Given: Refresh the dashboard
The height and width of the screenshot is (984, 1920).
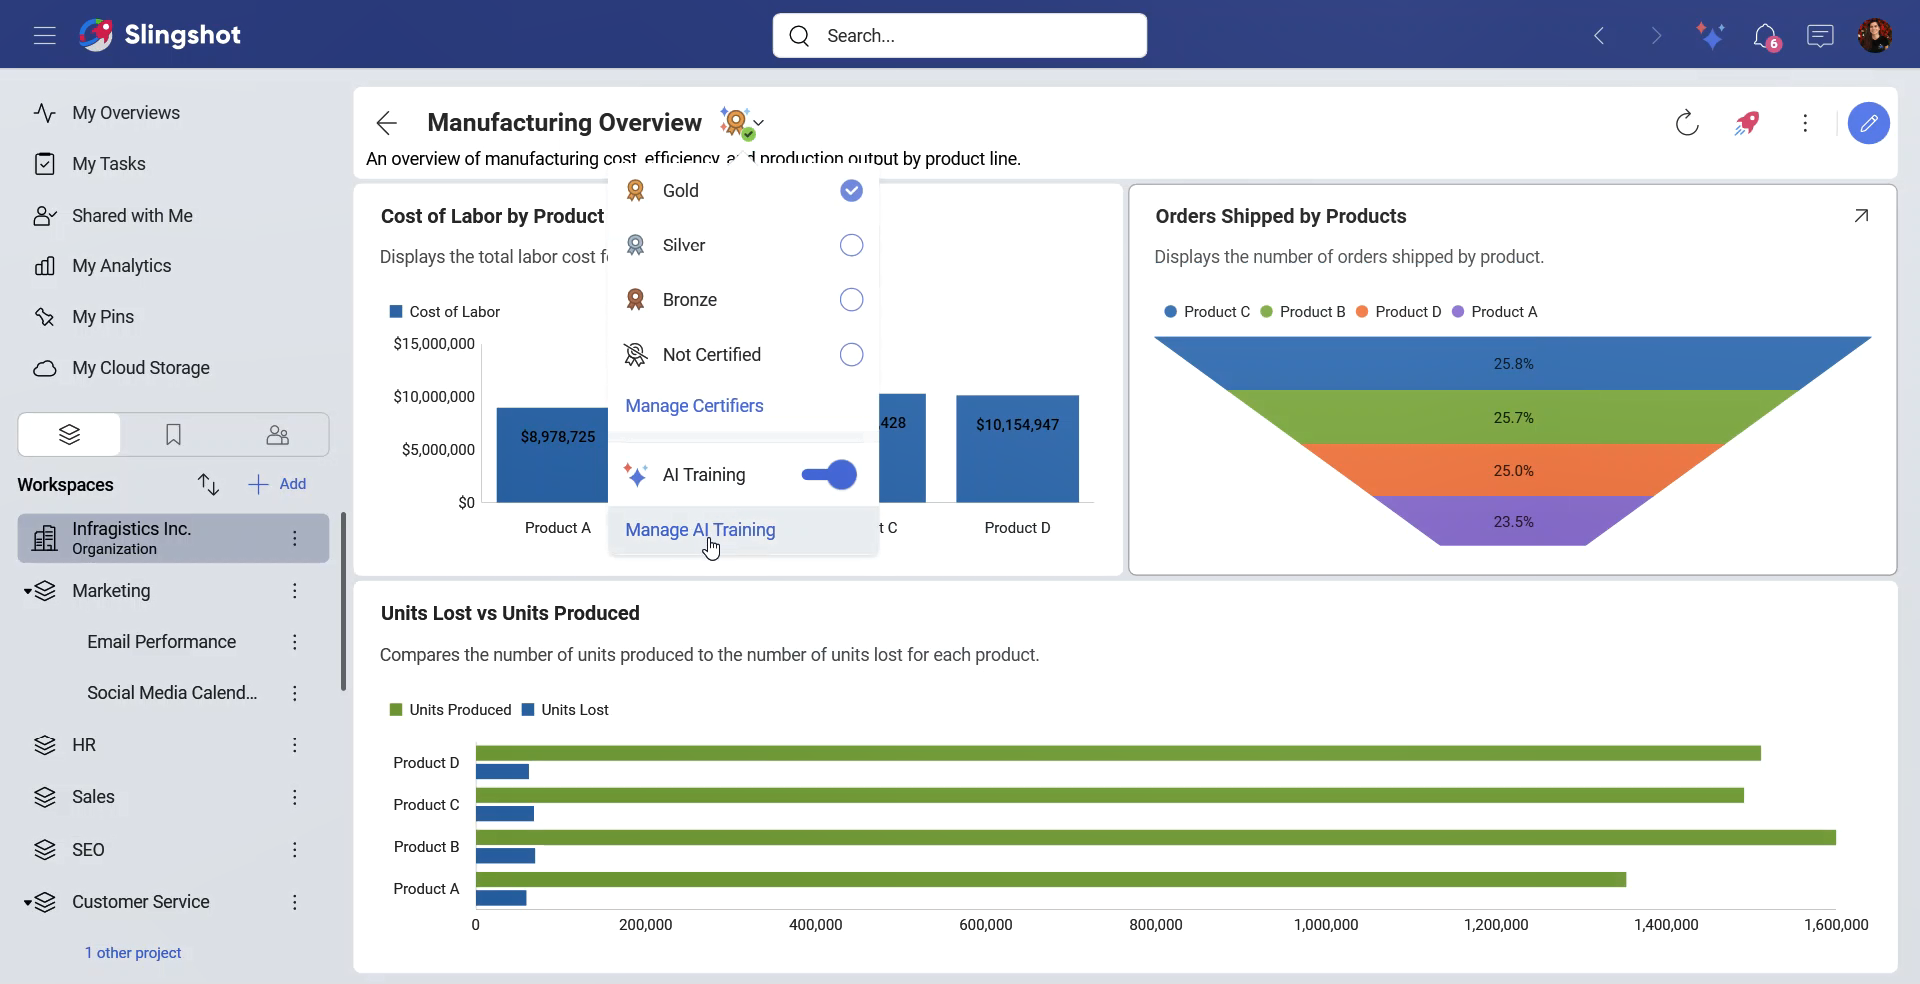Looking at the screenshot, I should pos(1687,123).
